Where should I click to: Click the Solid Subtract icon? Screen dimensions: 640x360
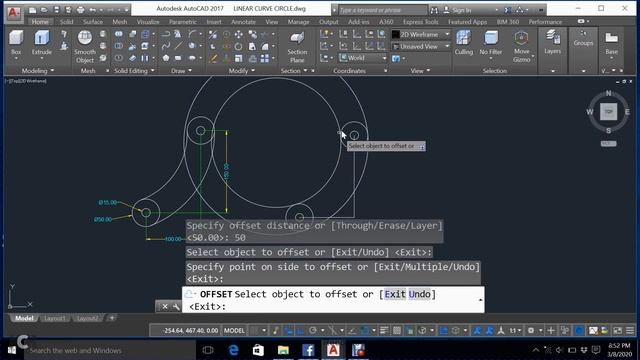click(x=118, y=46)
